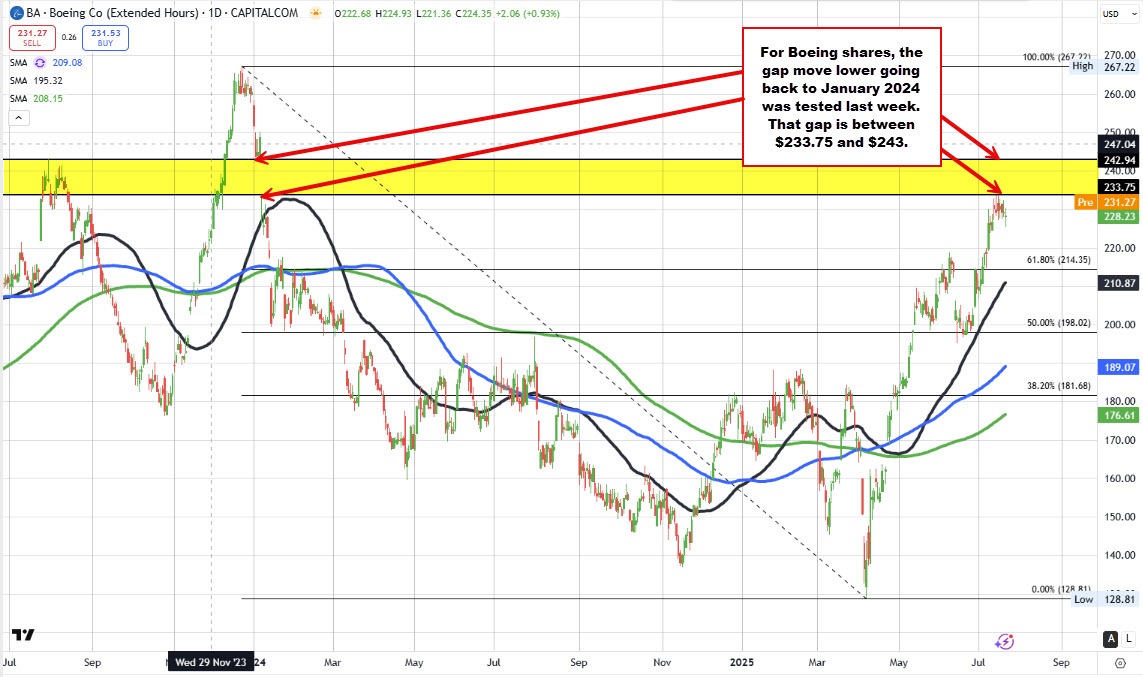Click the 2025 label on the time axis
Image resolution: width=1143 pixels, height=677 pixels.
tap(742, 662)
